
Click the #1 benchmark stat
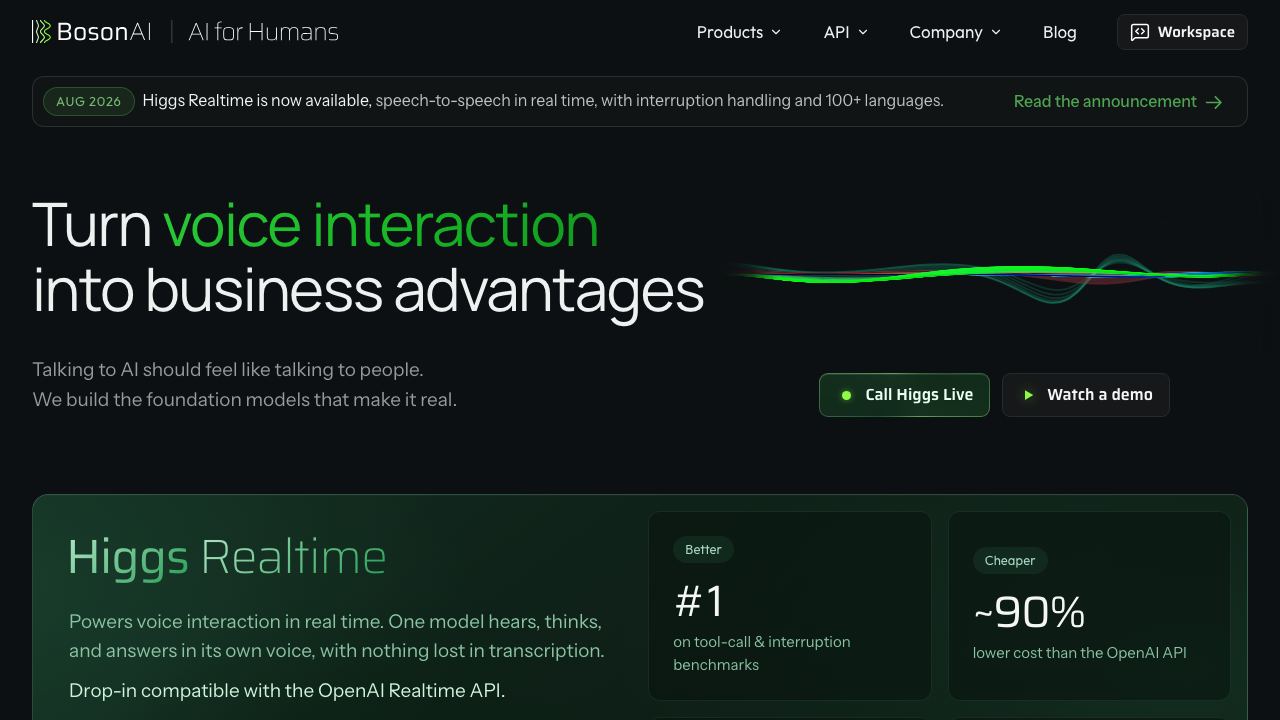(x=699, y=601)
